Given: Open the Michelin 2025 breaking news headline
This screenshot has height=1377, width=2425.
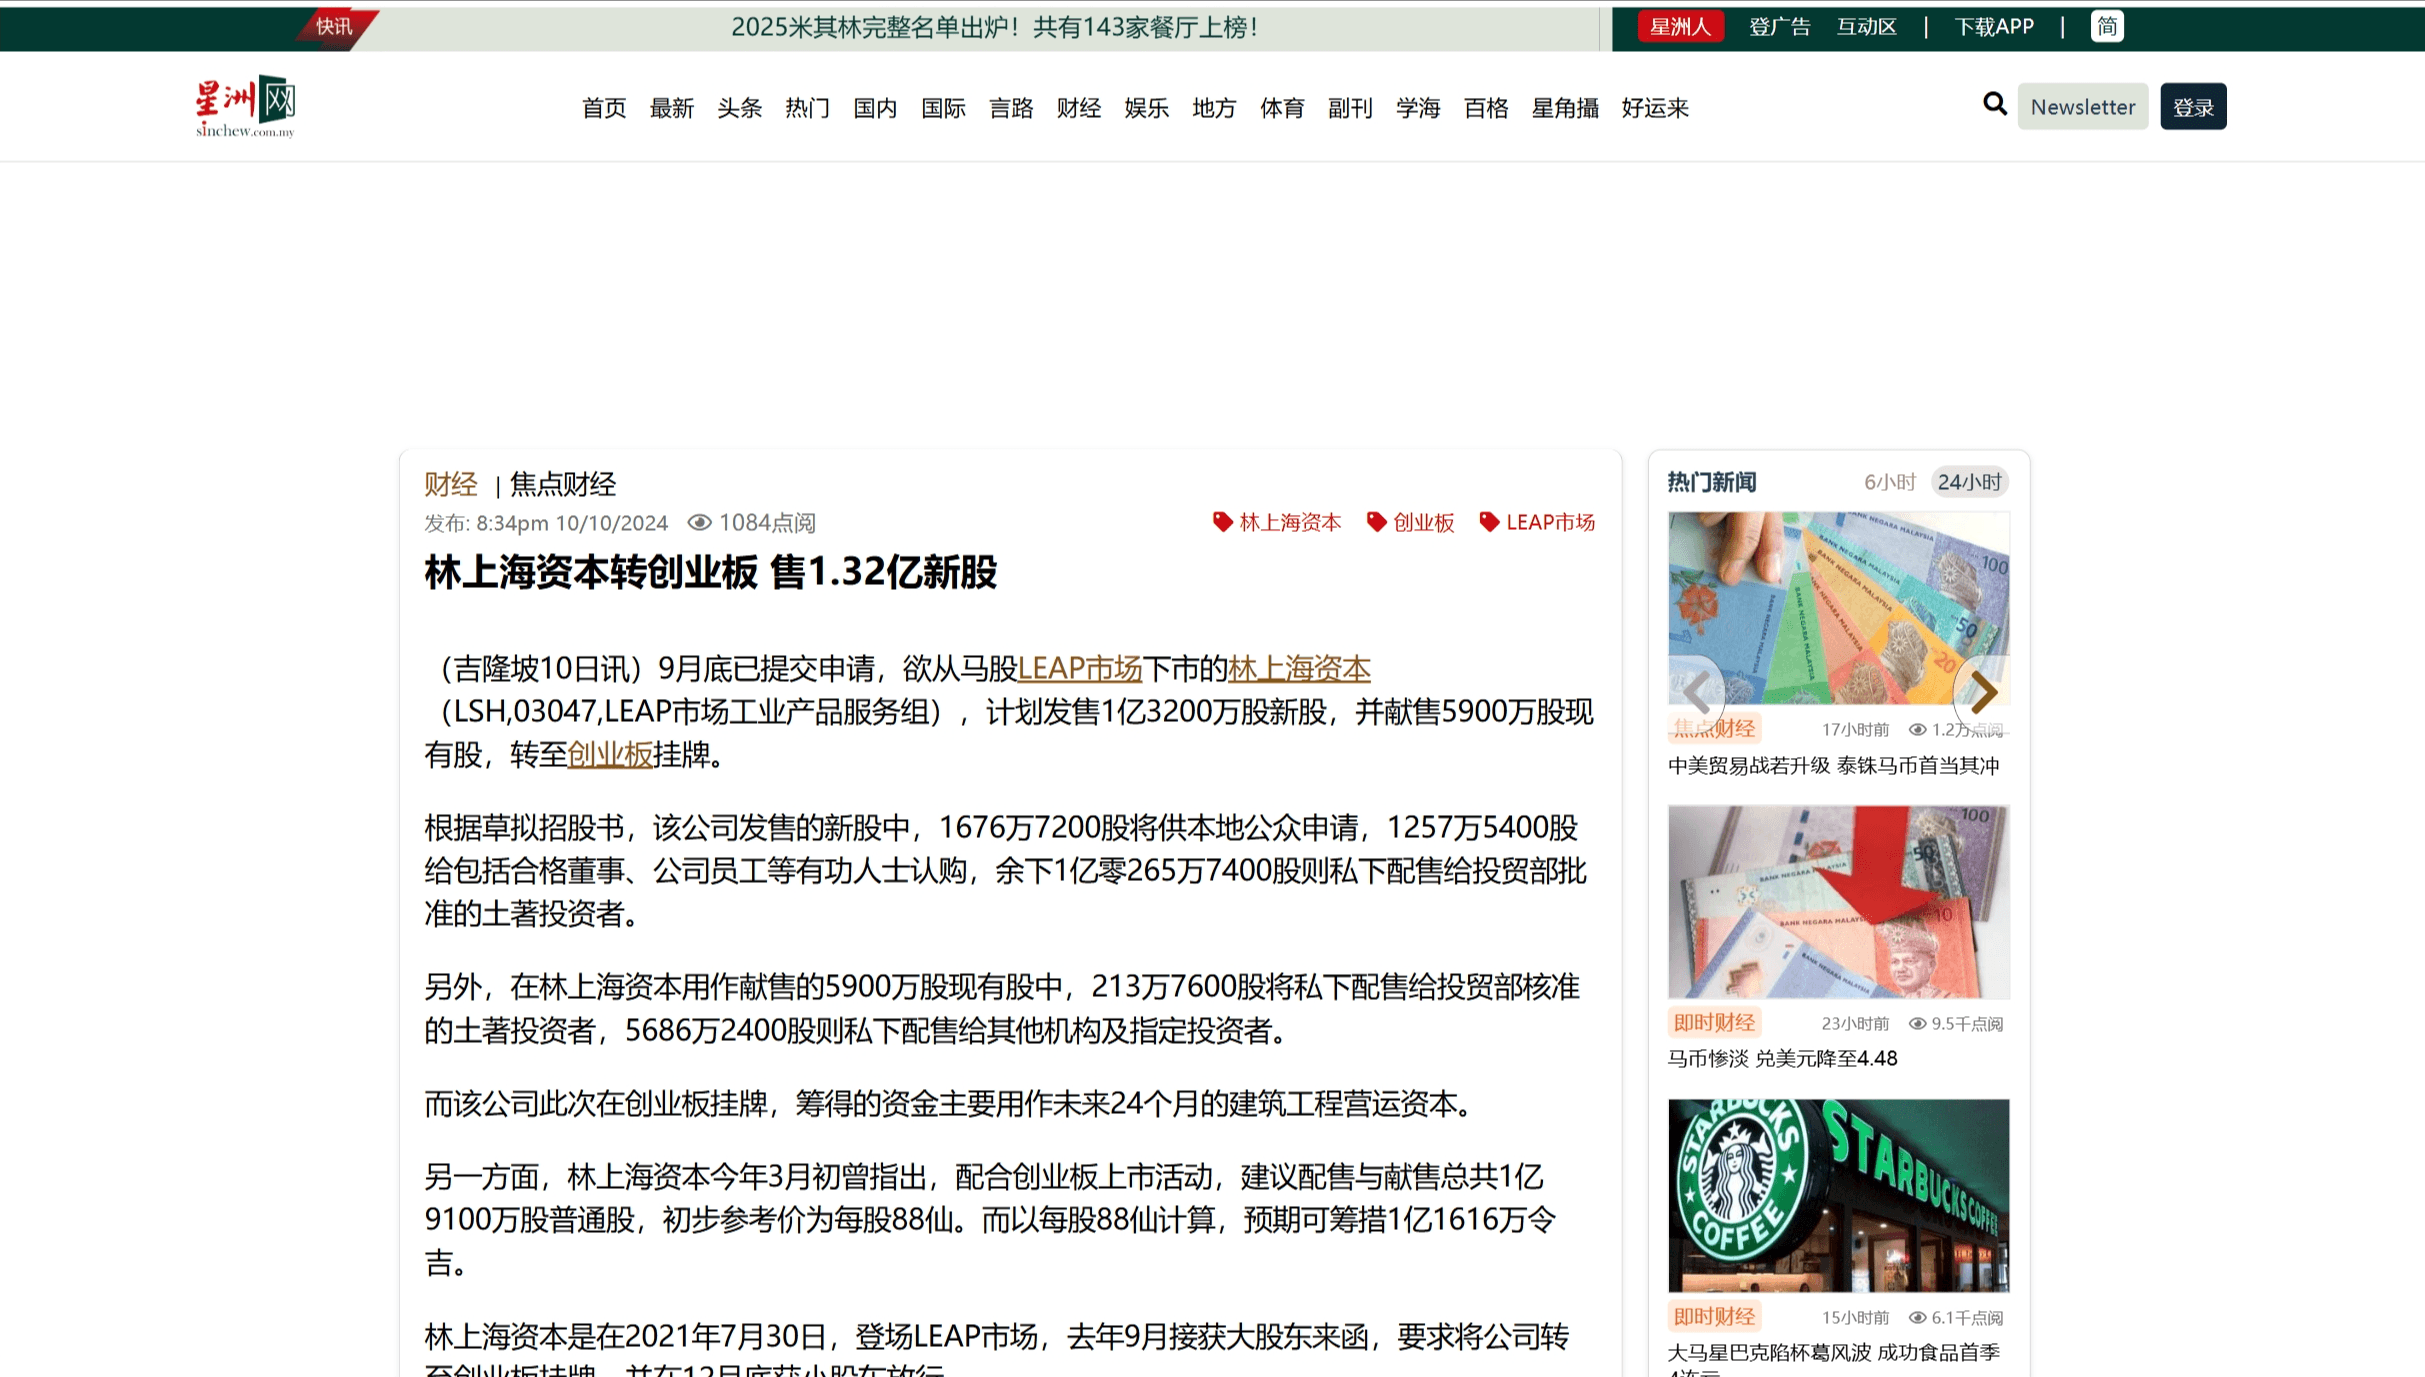Looking at the screenshot, I should coord(995,27).
